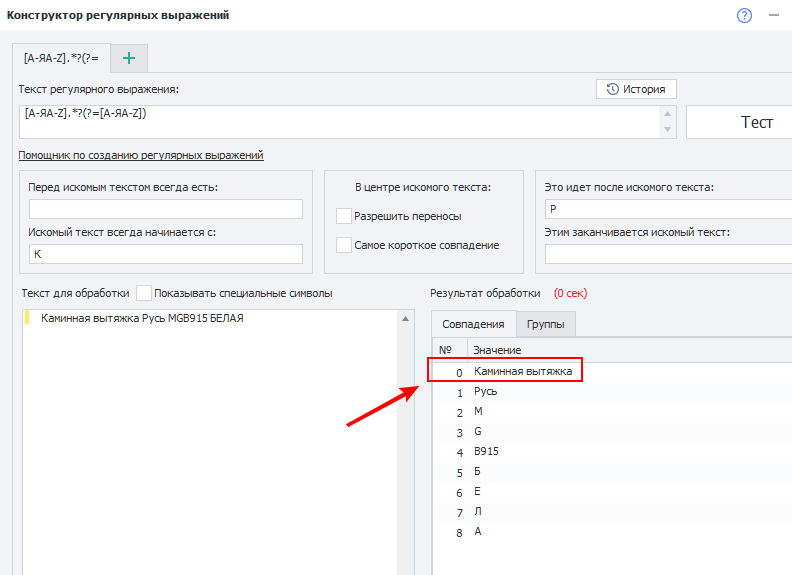Minimize the regex constructor window
This screenshot has height=575, width=792.
click(x=774, y=15)
